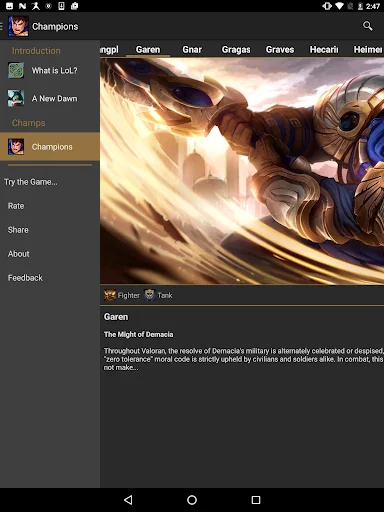Image resolution: width=384 pixels, height=512 pixels.
Task: Open the About entry
Action: pyautogui.click(x=50, y=254)
